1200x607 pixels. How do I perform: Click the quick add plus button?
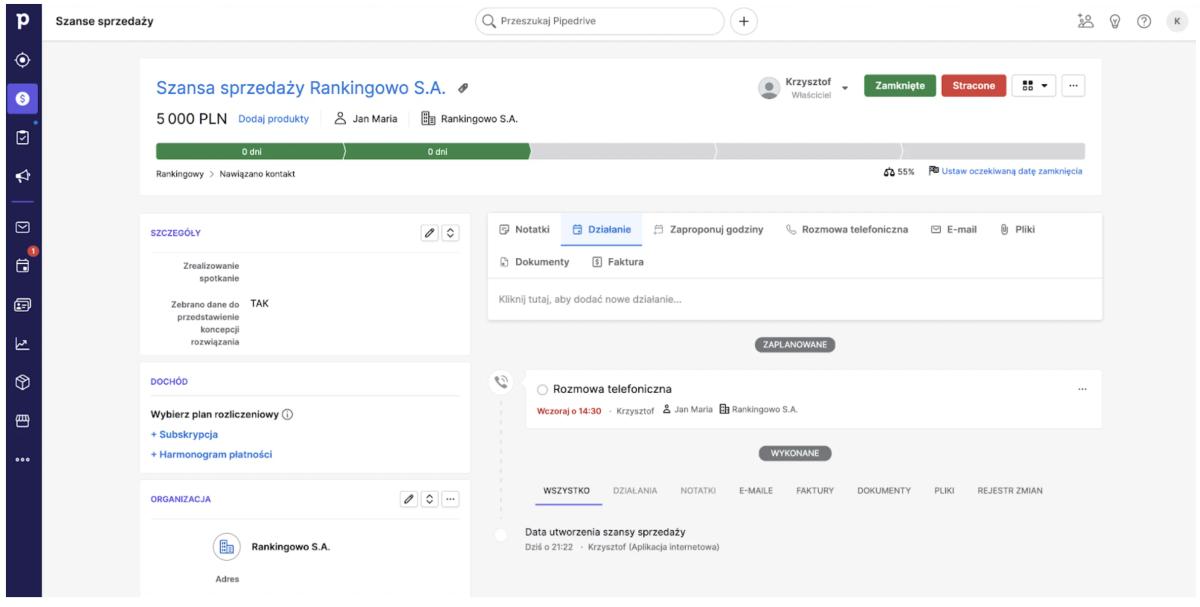[x=745, y=21]
